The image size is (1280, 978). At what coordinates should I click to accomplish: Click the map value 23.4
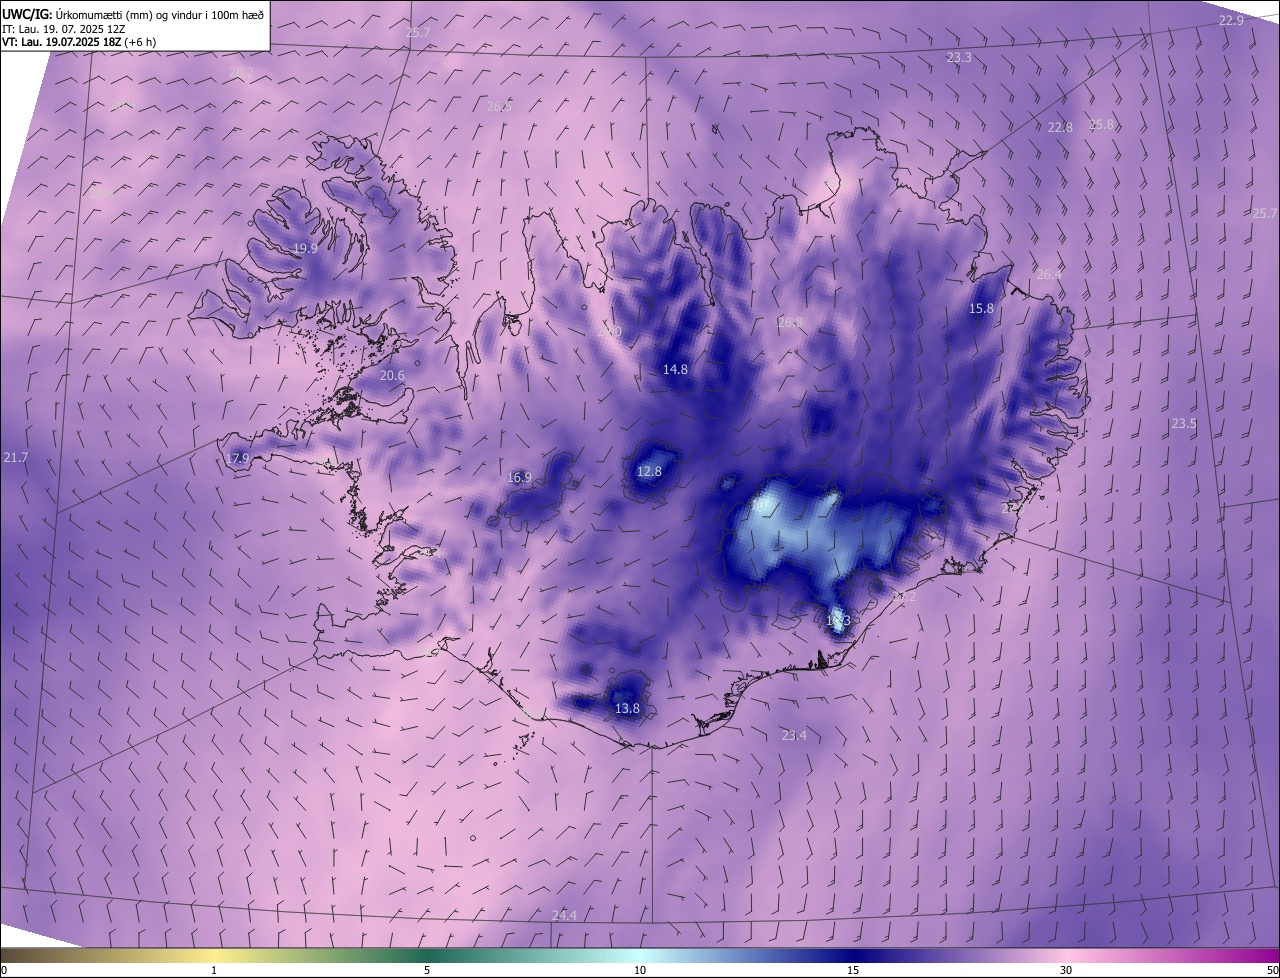793,736
